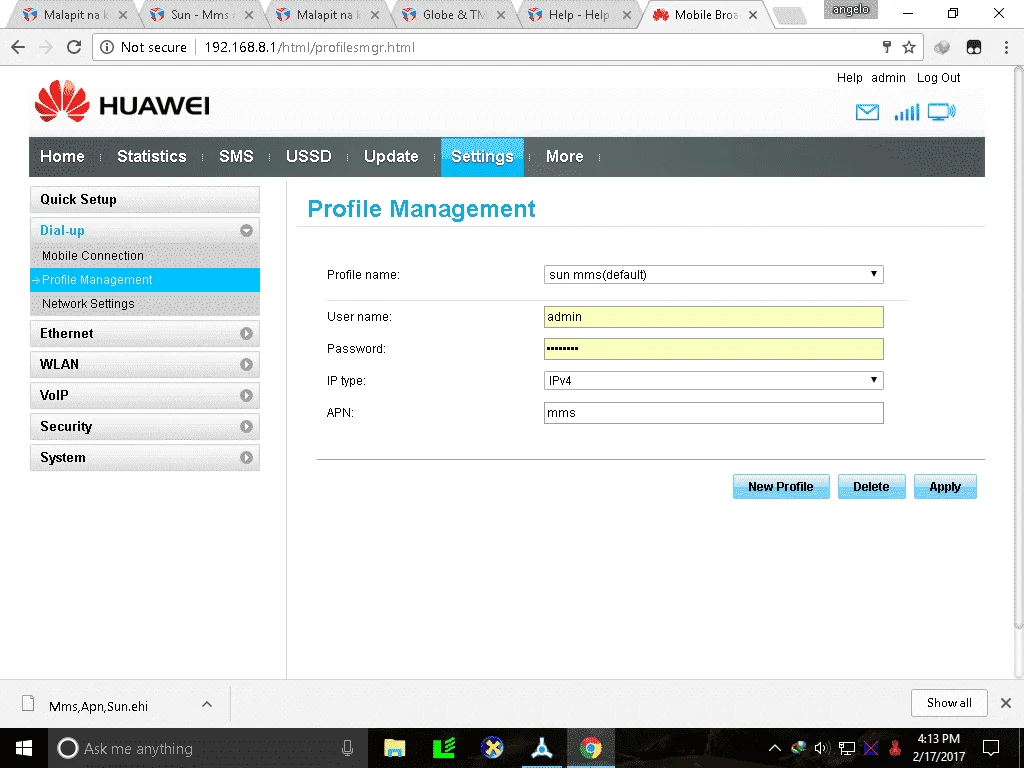Open File Explorer from taskbar

point(394,748)
